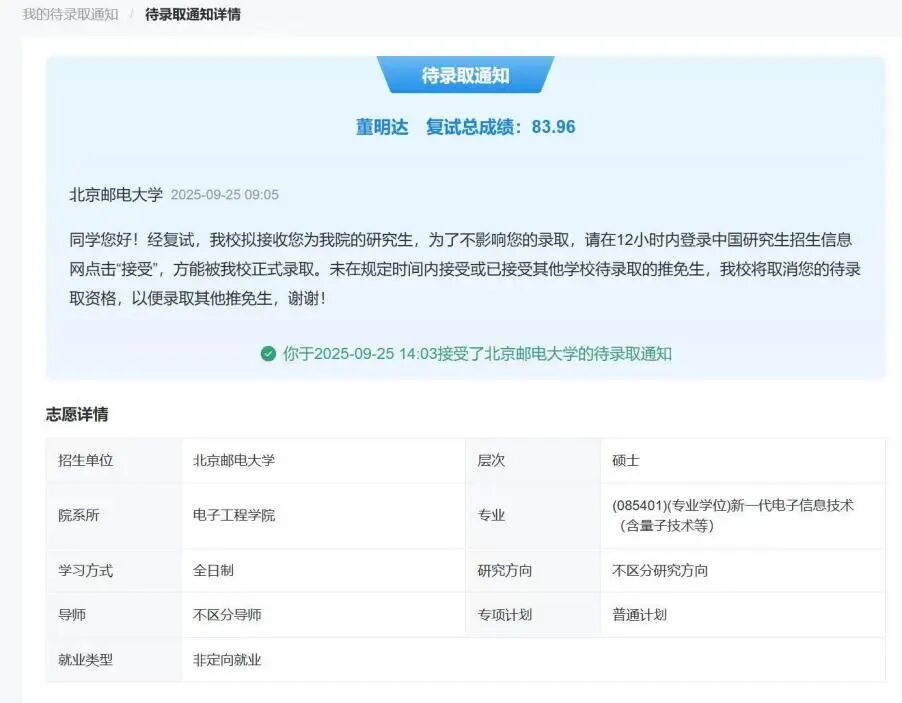Click the timestamp 2025-09-25 09:05
The width and height of the screenshot is (902, 703).
pyautogui.click(x=224, y=195)
